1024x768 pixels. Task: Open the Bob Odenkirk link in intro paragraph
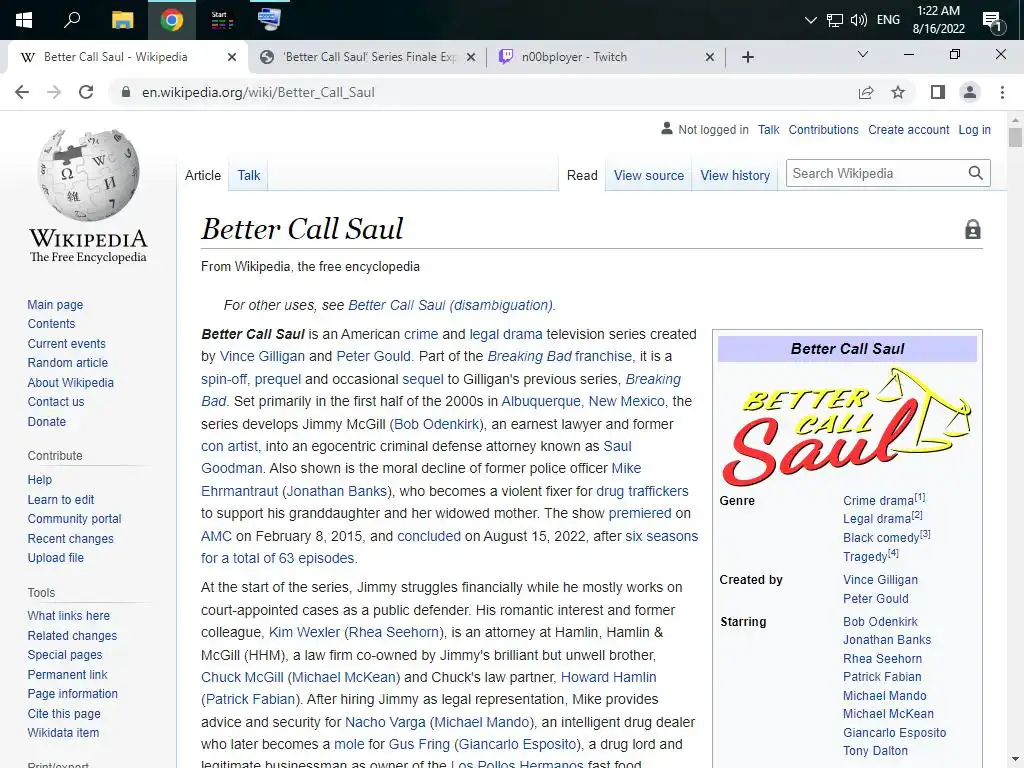tap(436, 424)
